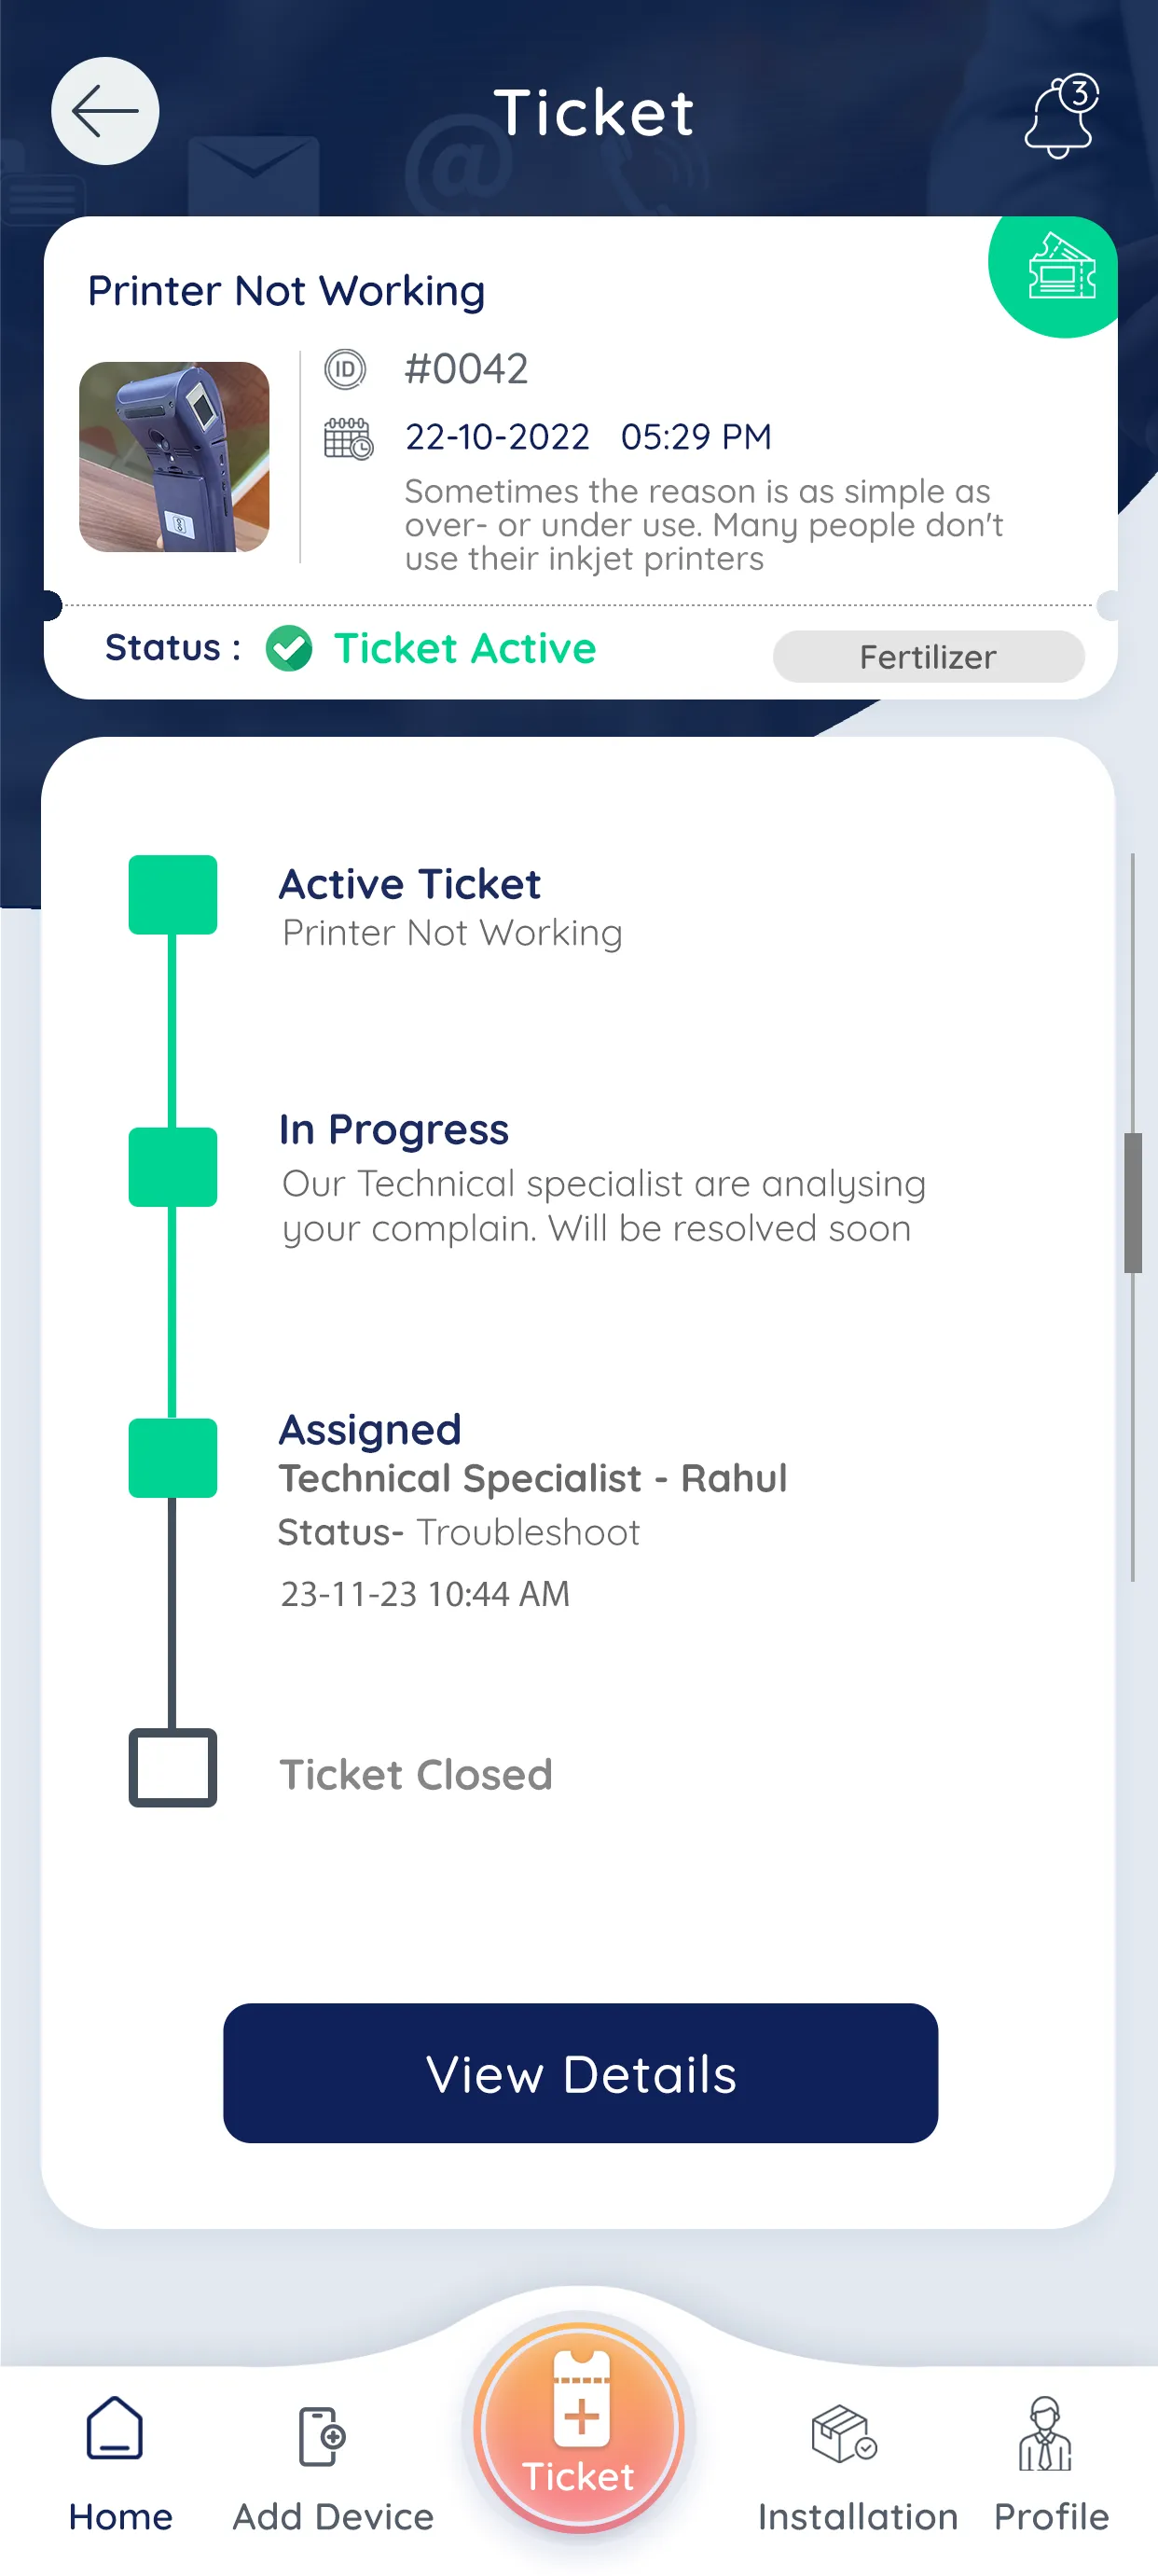This screenshot has height=2576, width=1158.
Task: Click the ID icon beside #0042
Action: (x=344, y=368)
